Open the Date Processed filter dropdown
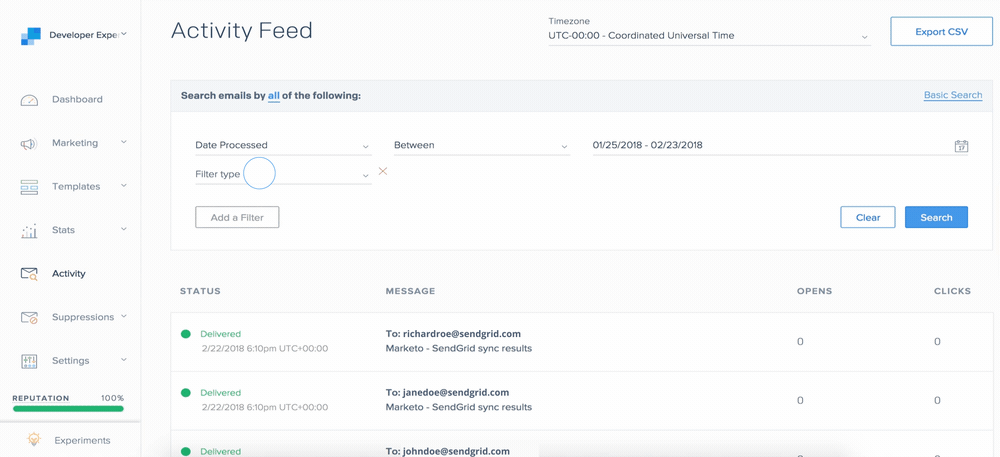 pyautogui.click(x=282, y=146)
